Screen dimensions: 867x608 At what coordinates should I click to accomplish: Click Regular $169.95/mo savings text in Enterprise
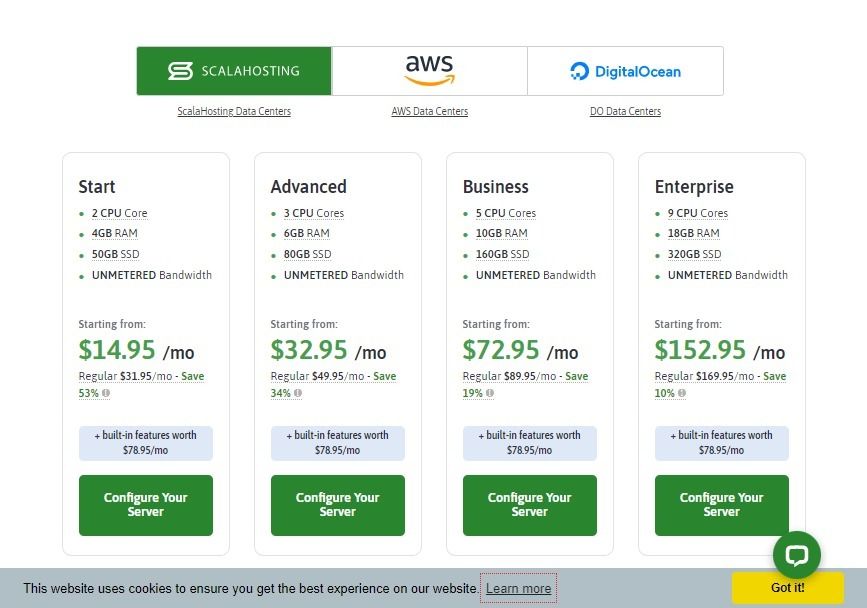(x=720, y=384)
